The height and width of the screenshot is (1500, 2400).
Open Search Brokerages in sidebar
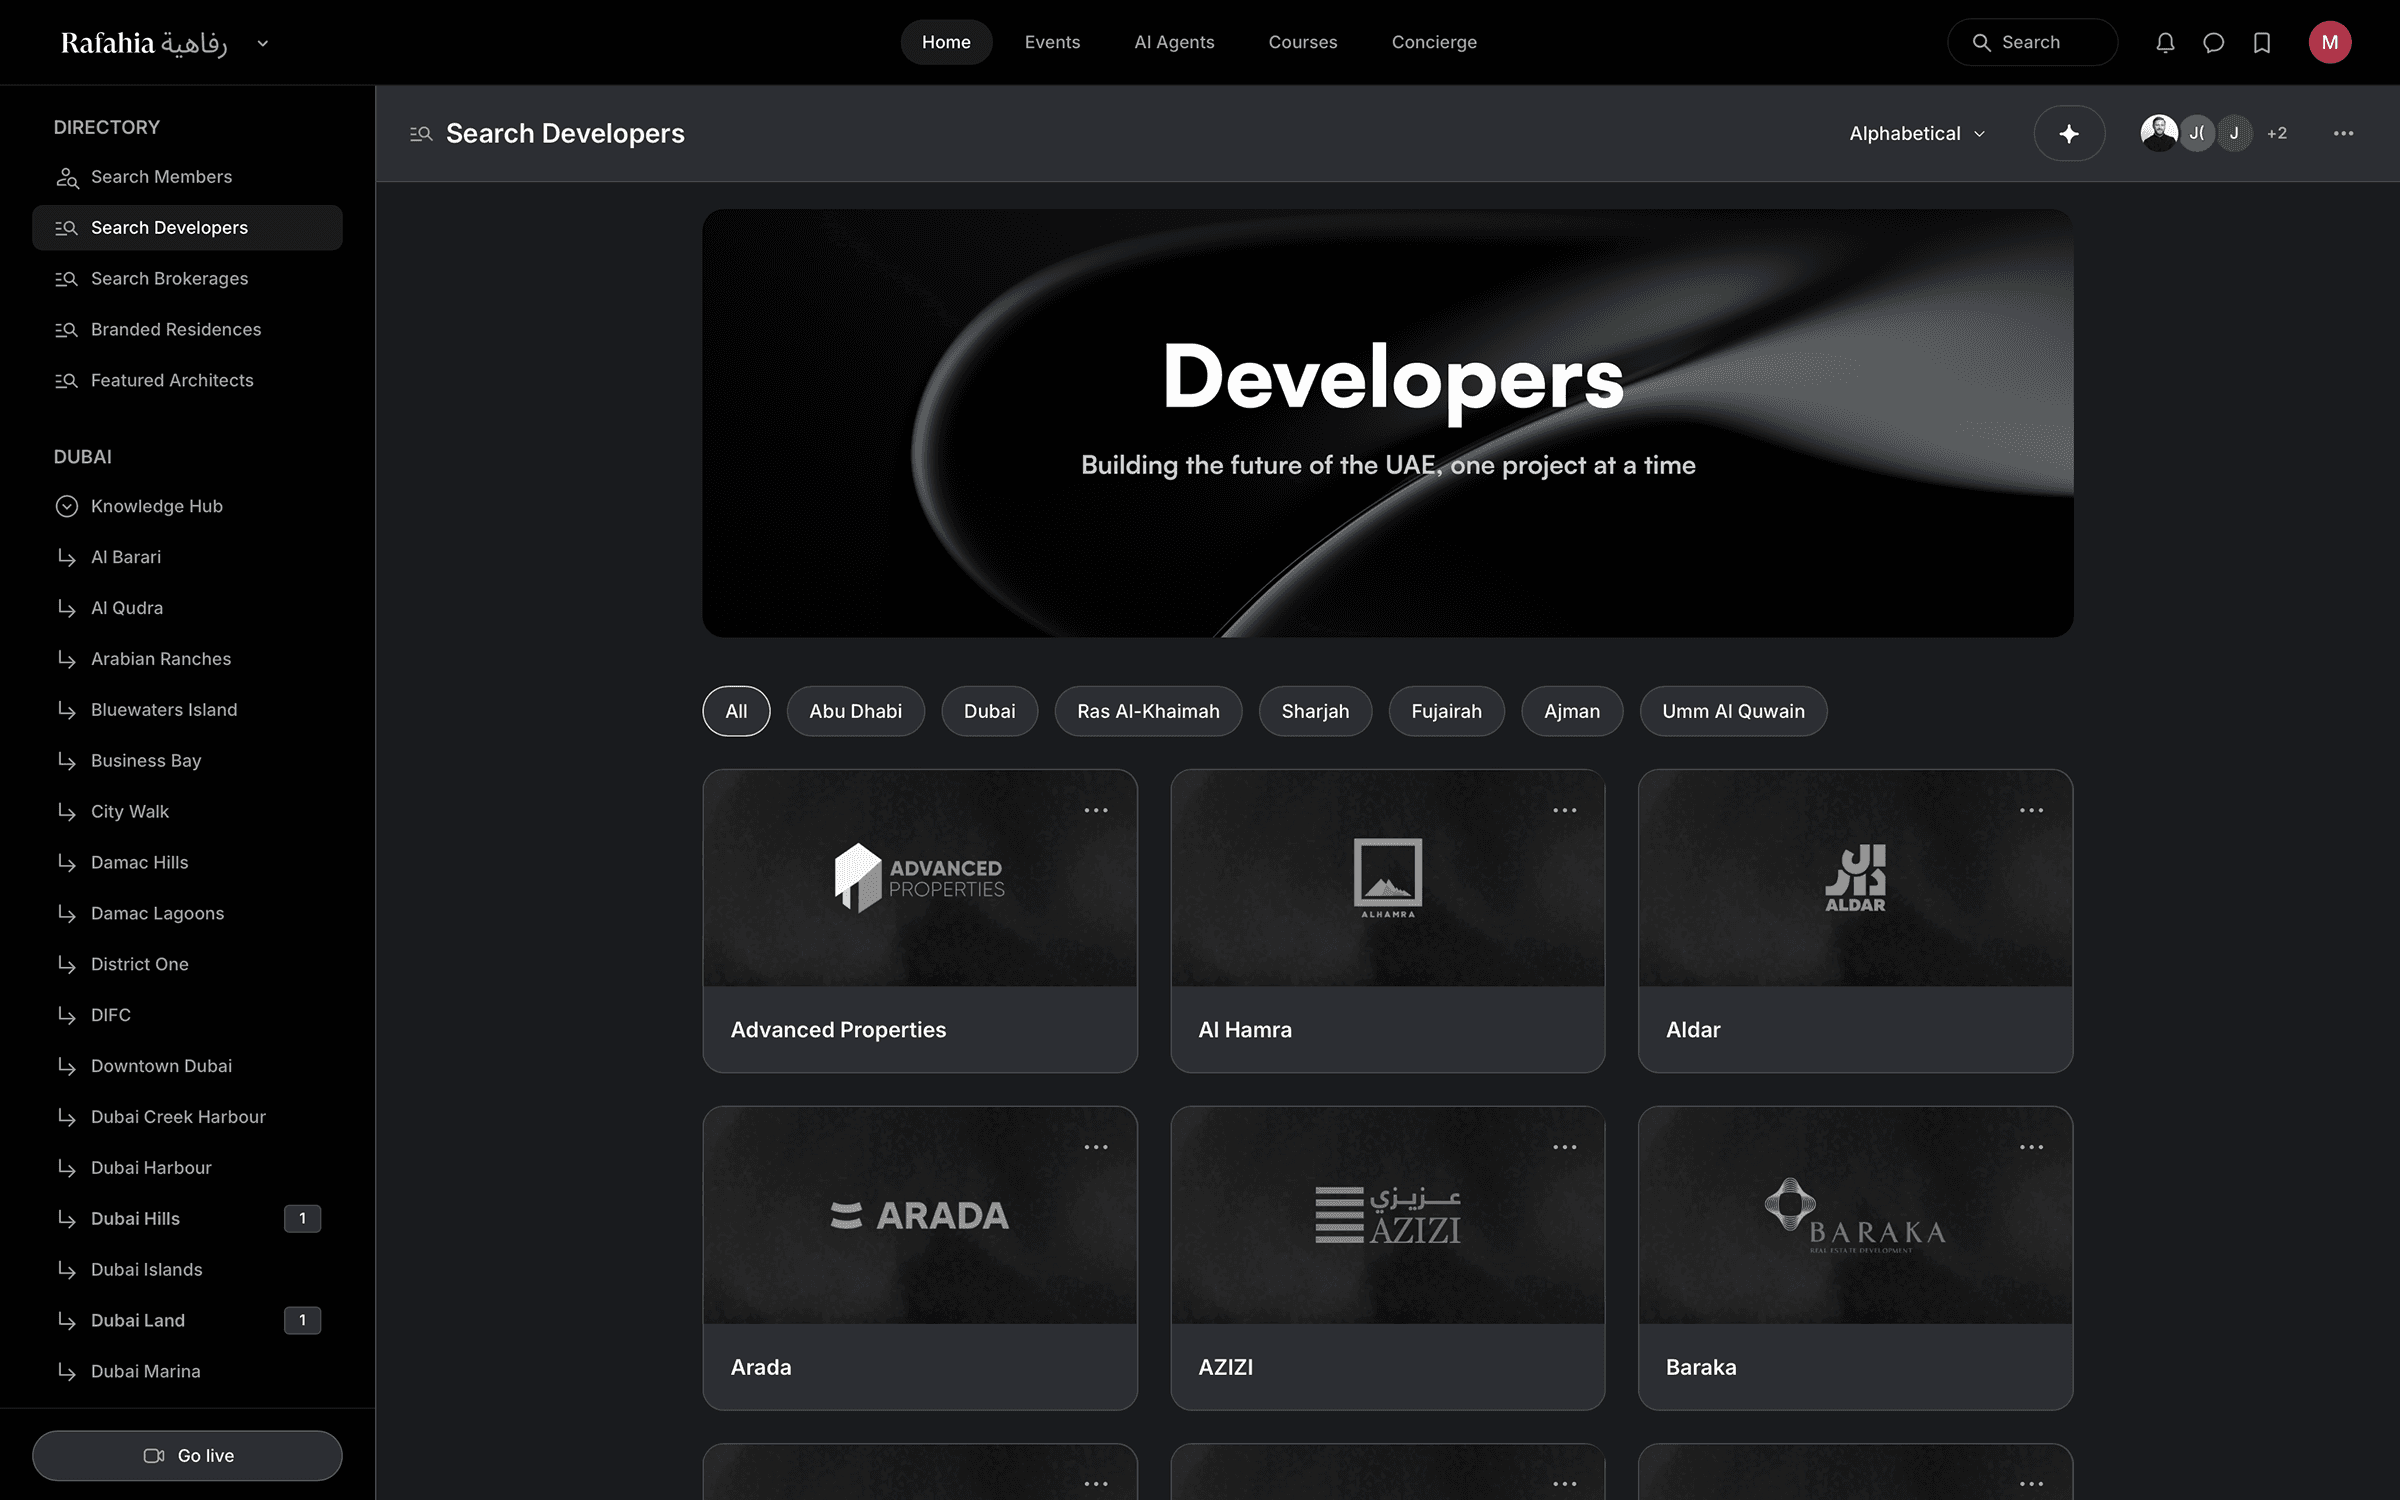pyautogui.click(x=187, y=279)
